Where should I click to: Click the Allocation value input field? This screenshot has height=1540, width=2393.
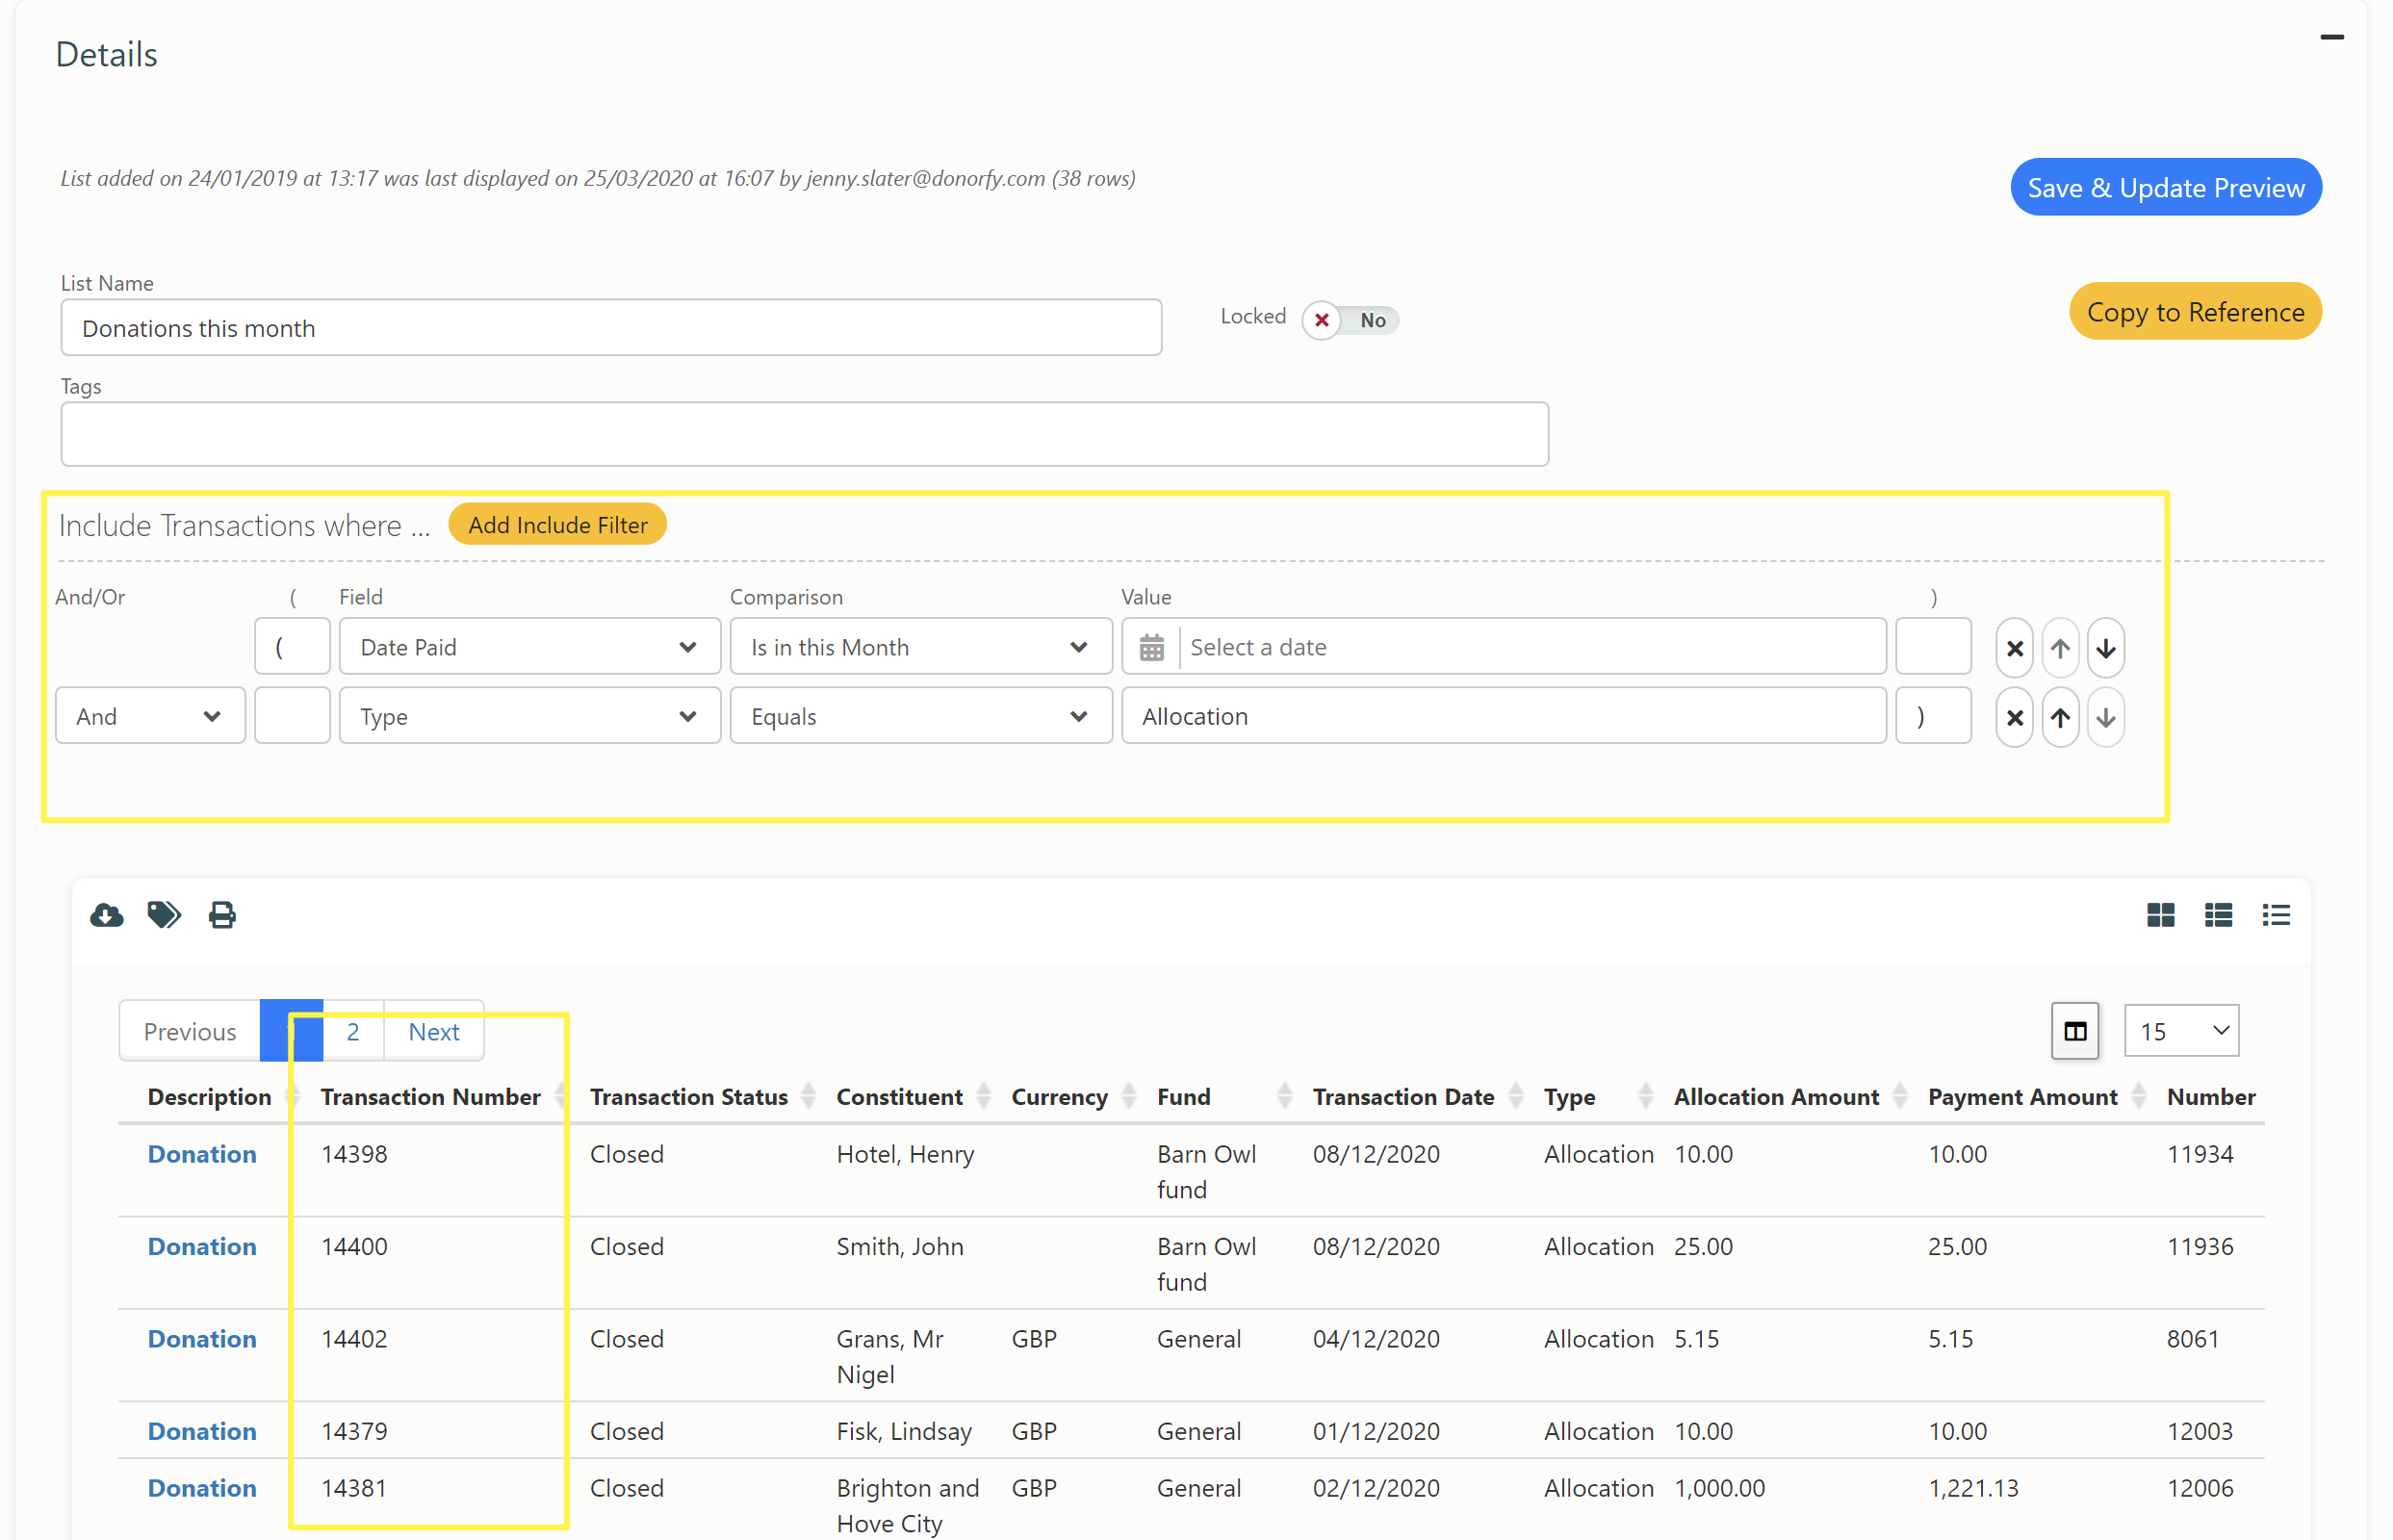click(x=1504, y=716)
